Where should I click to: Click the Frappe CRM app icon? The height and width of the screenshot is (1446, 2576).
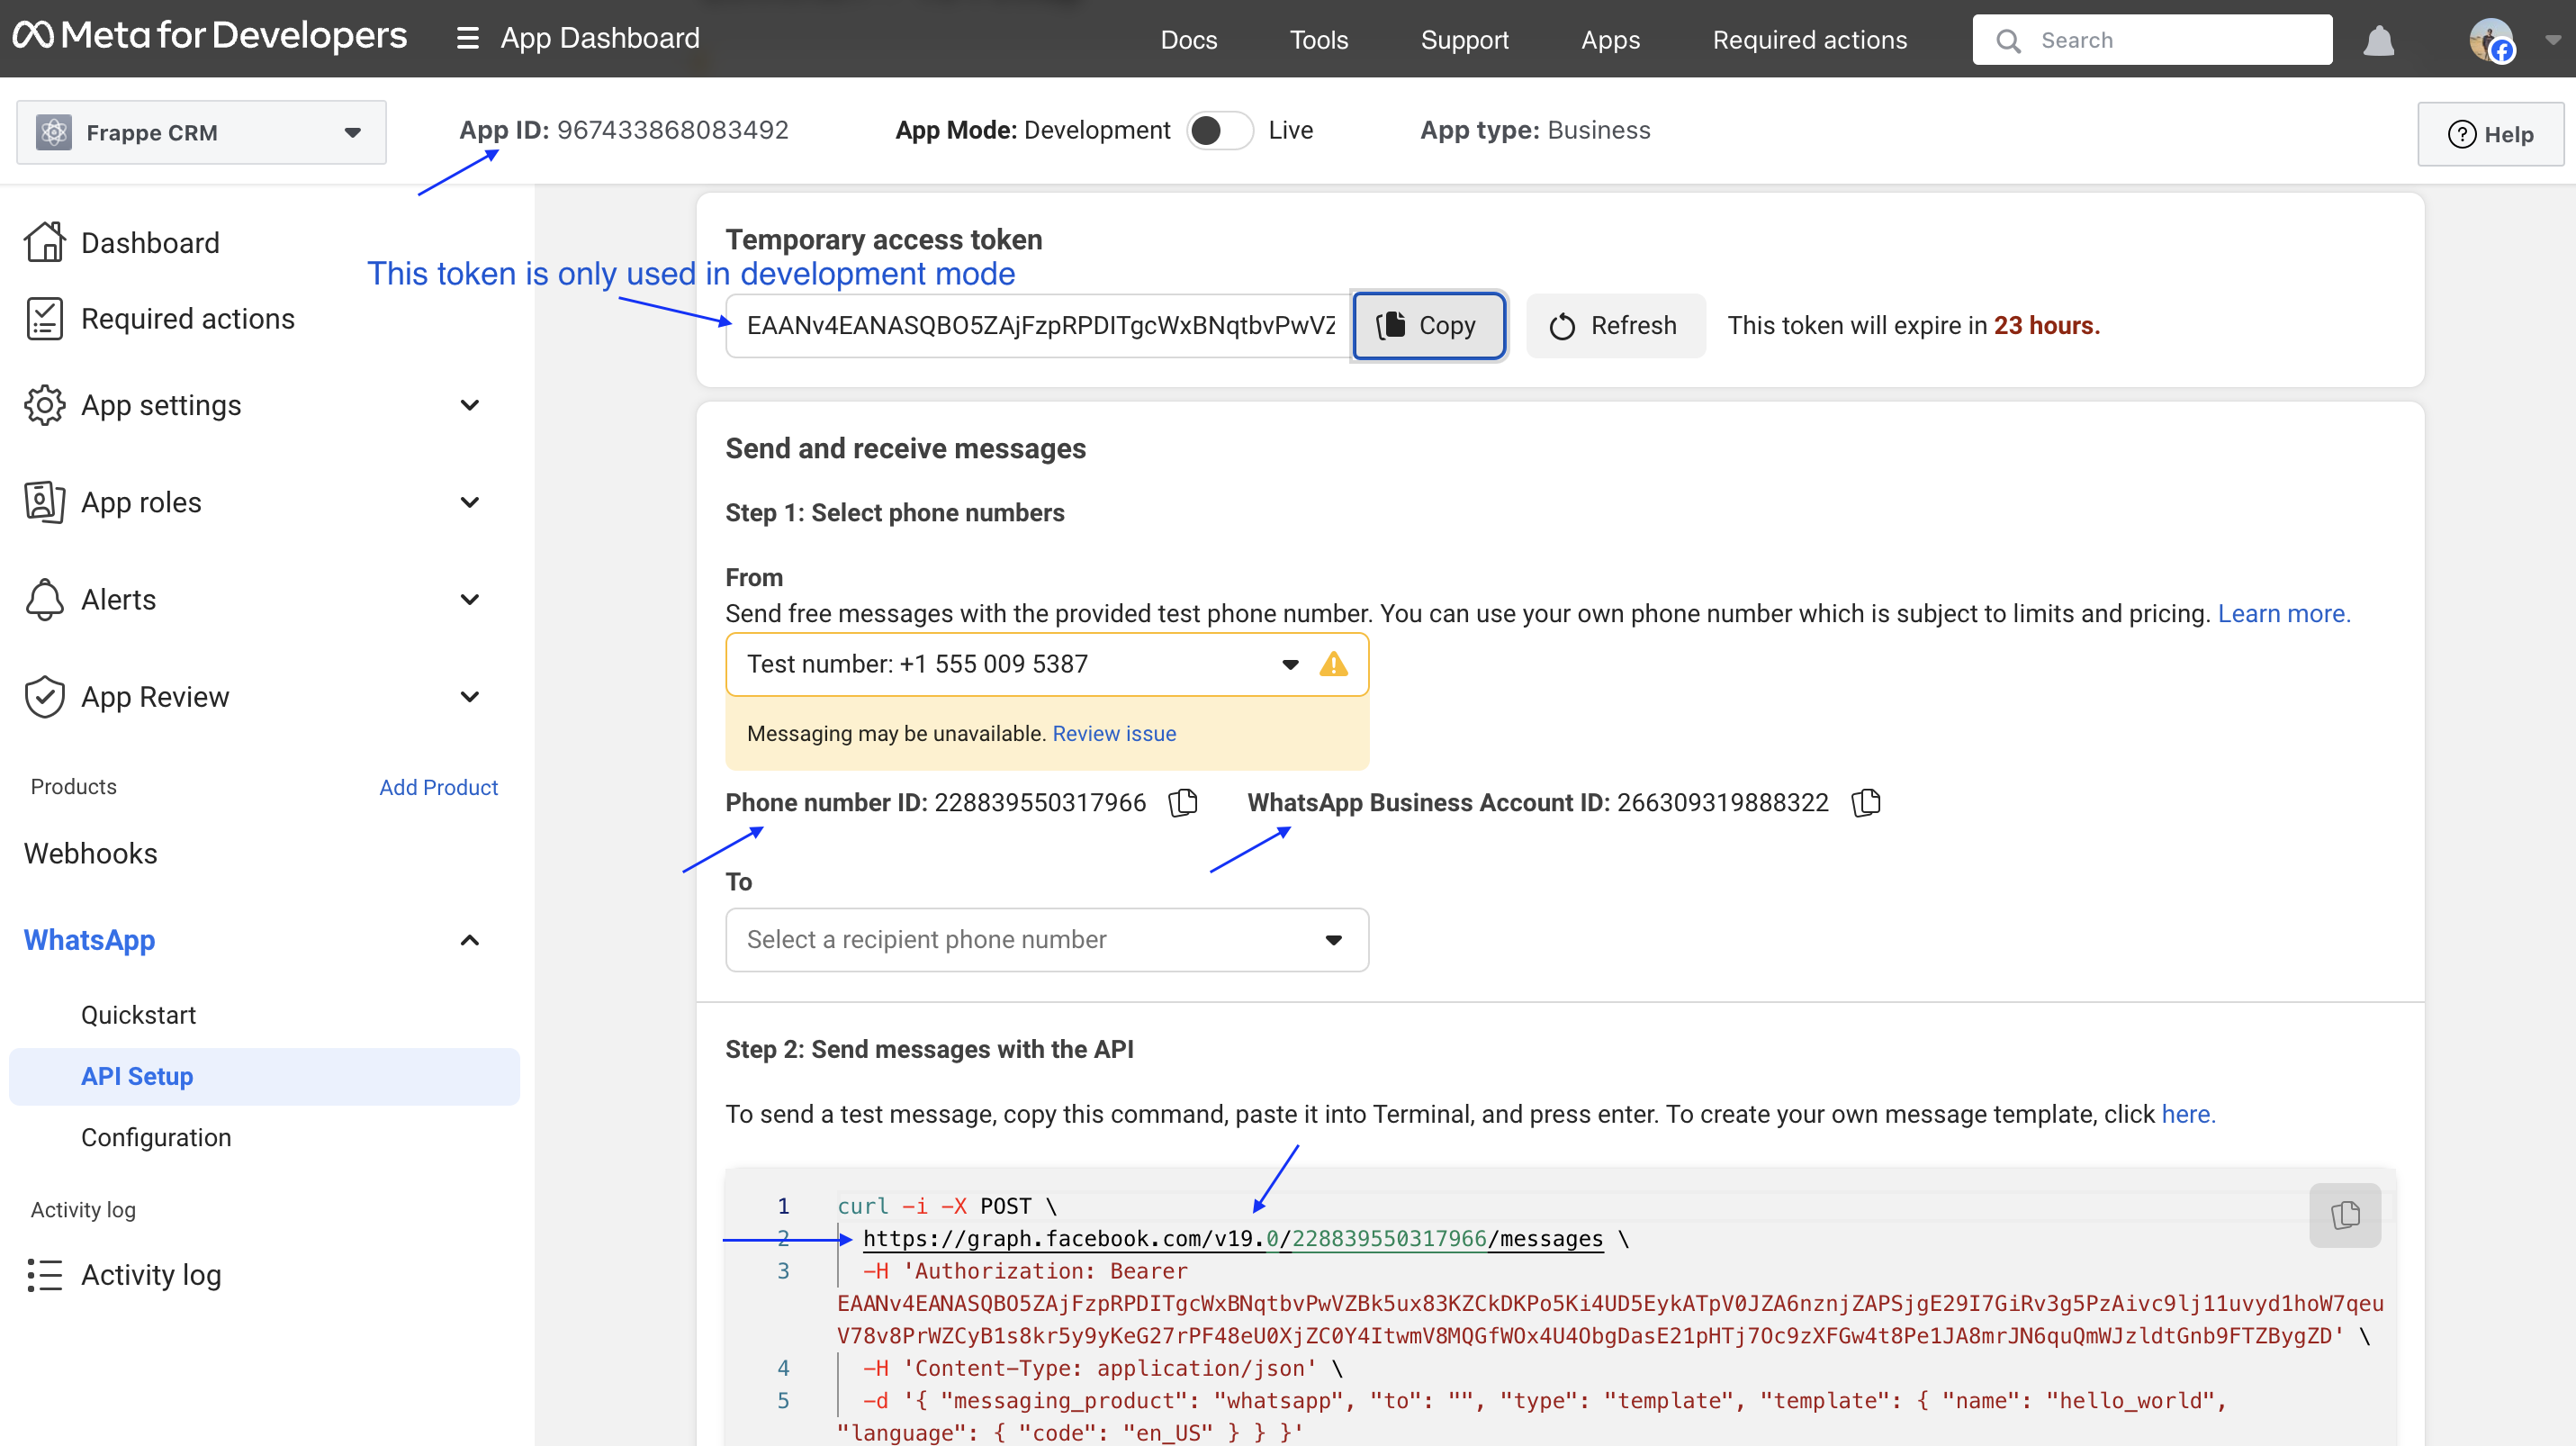pyautogui.click(x=54, y=132)
